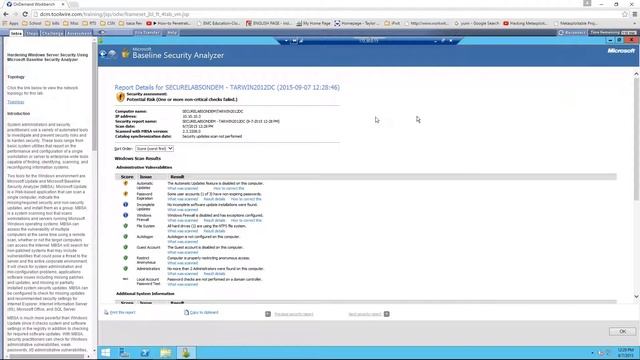This screenshot has width=640, height=360.
Task: Click Result details for Administrators
Action: pyautogui.click(x=214, y=274)
